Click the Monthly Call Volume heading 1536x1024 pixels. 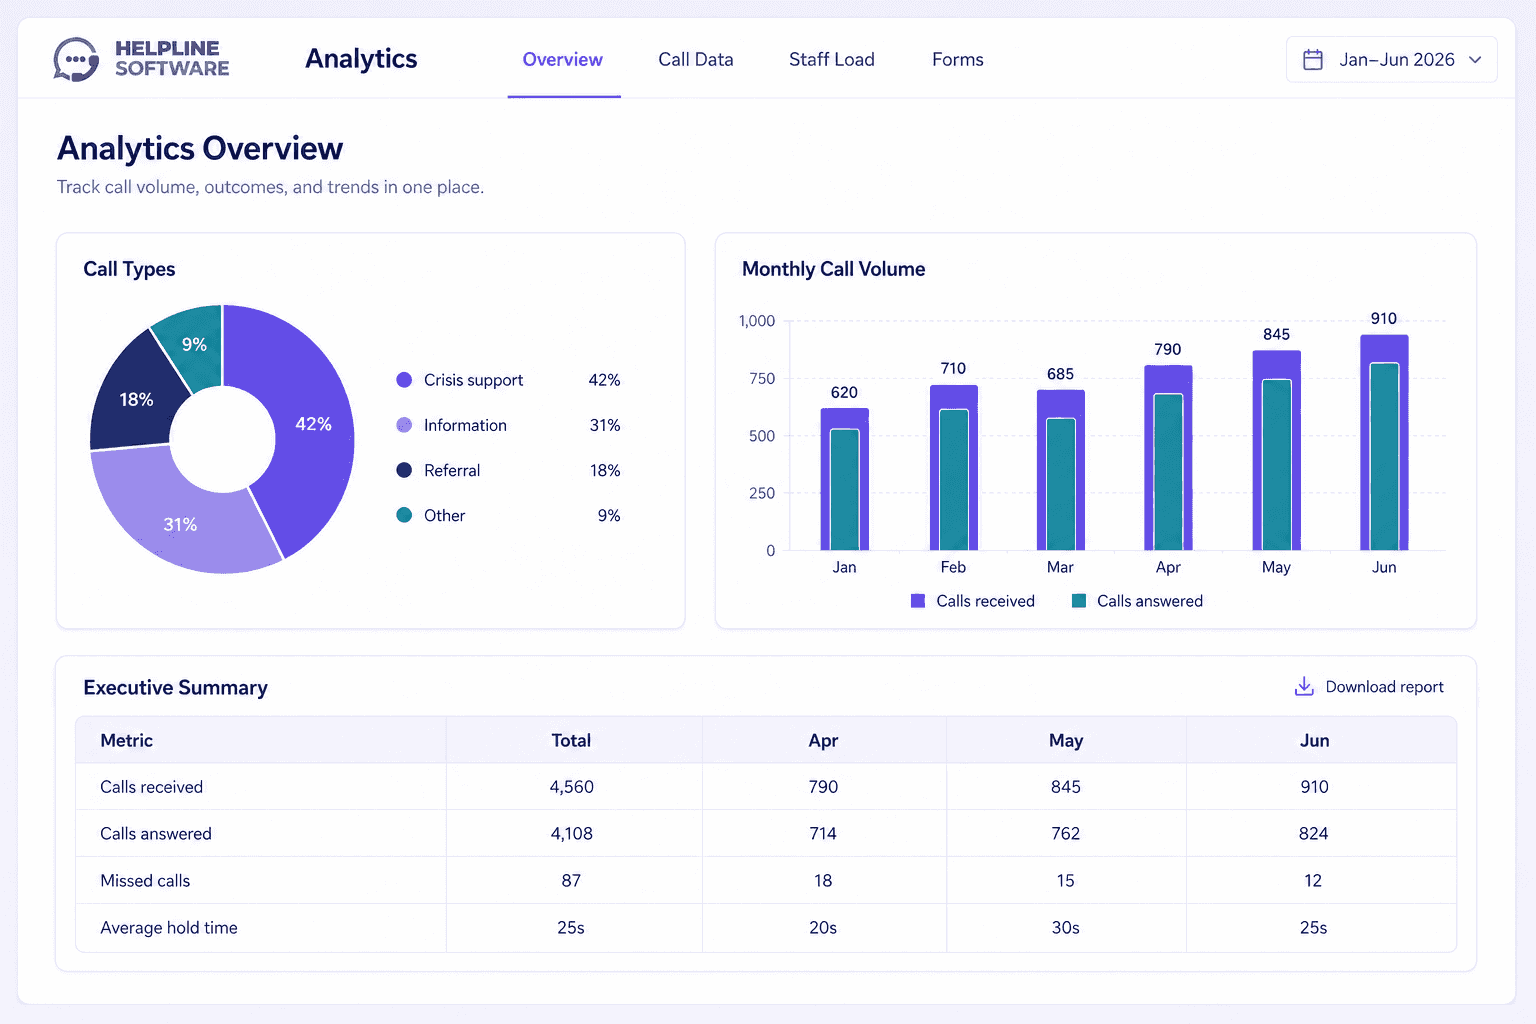833,269
